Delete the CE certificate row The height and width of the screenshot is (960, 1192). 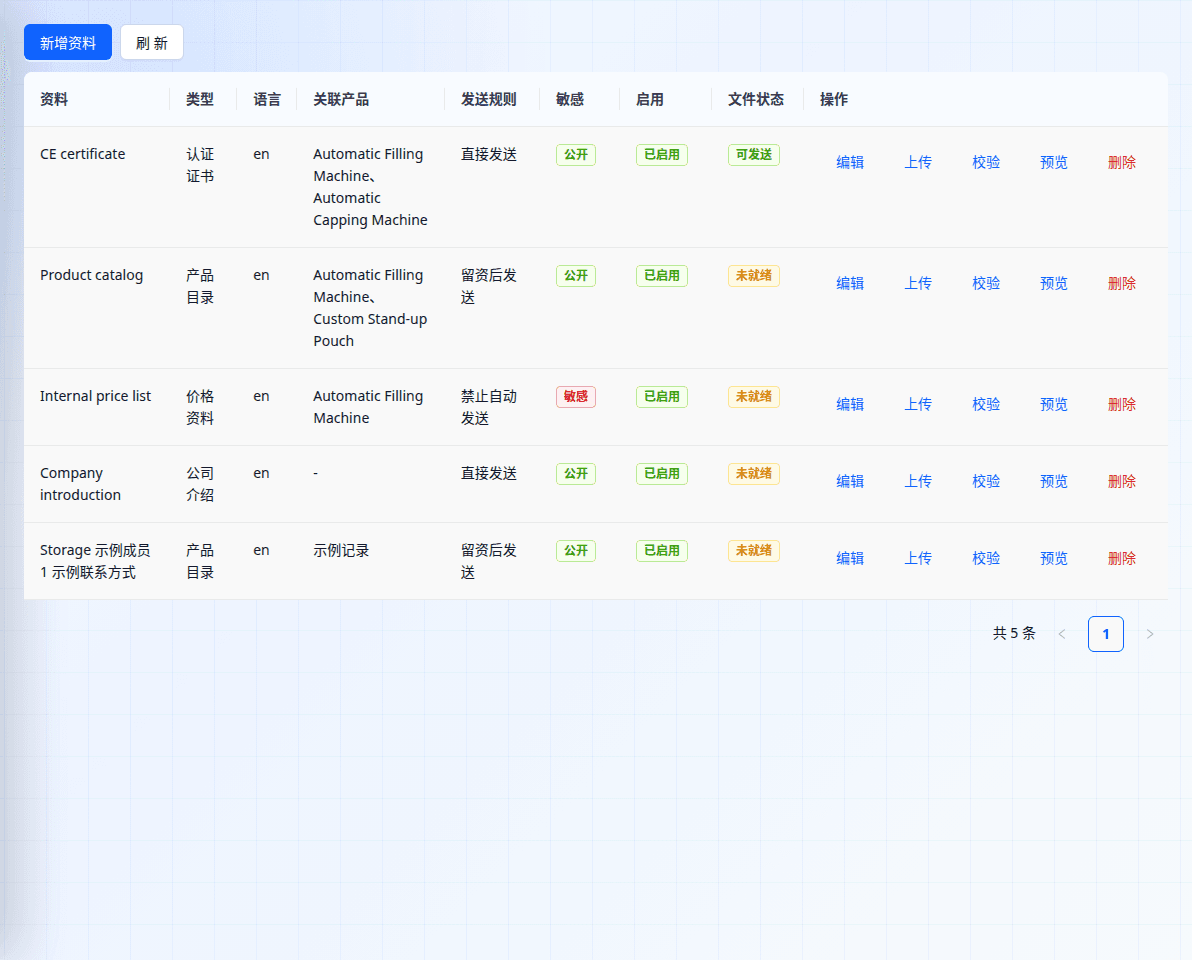(1121, 162)
